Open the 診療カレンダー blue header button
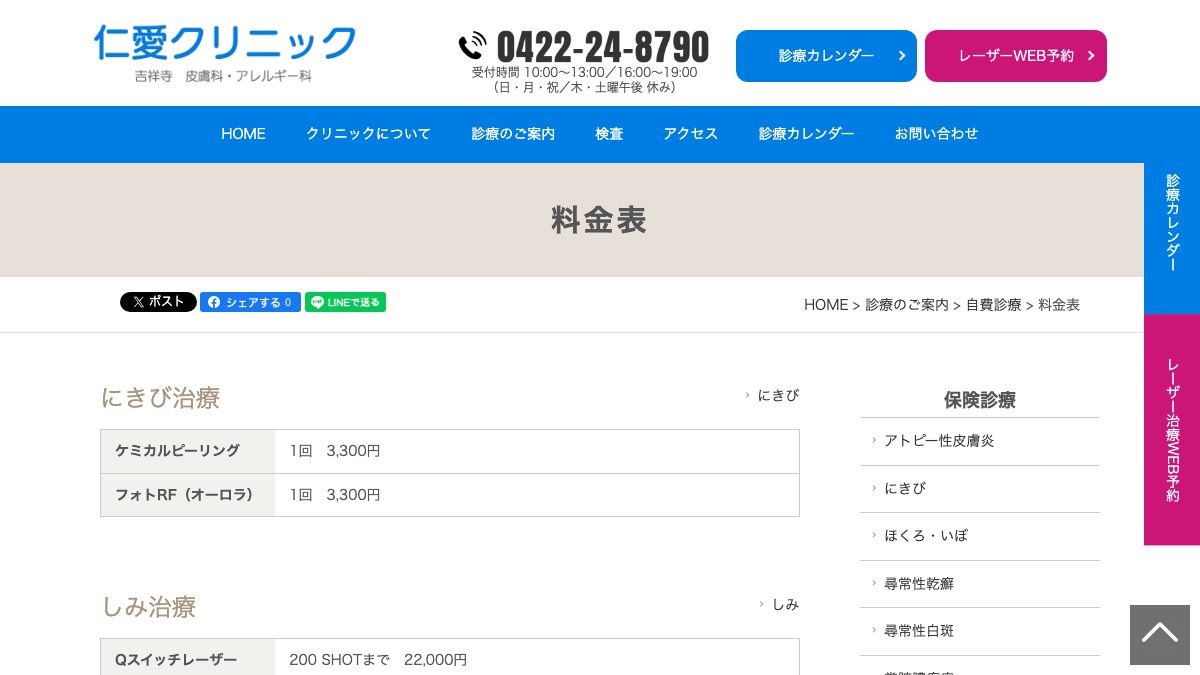The image size is (1200, 675). pos(826,56)
